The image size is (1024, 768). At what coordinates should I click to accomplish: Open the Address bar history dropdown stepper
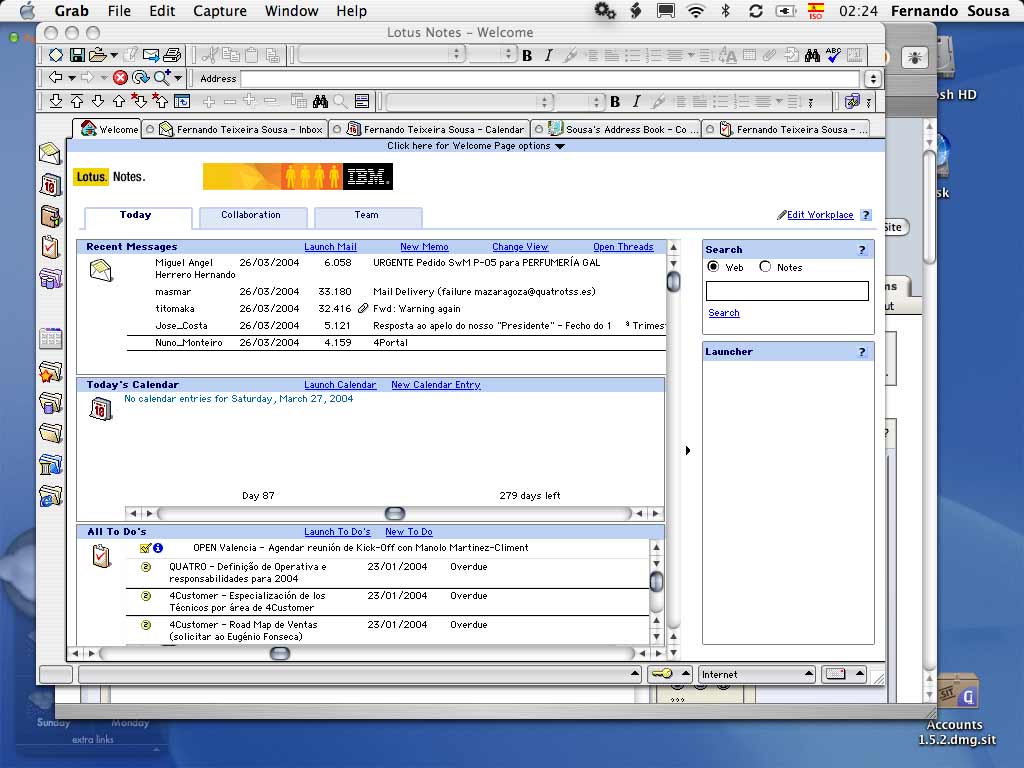[x=873, y=78]
